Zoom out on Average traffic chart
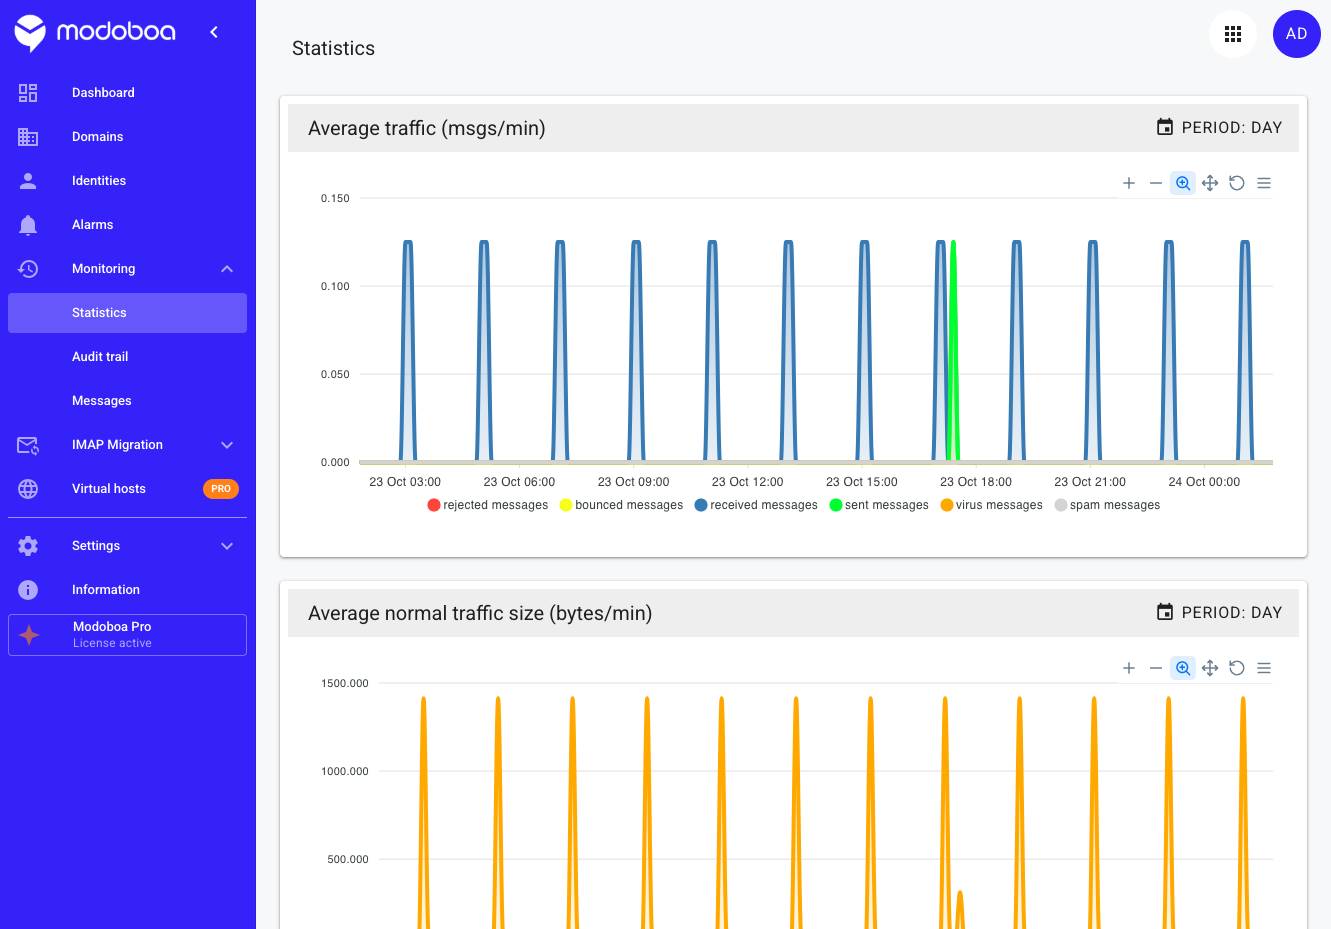The image size is (1331, 929). coord(1156,183)
